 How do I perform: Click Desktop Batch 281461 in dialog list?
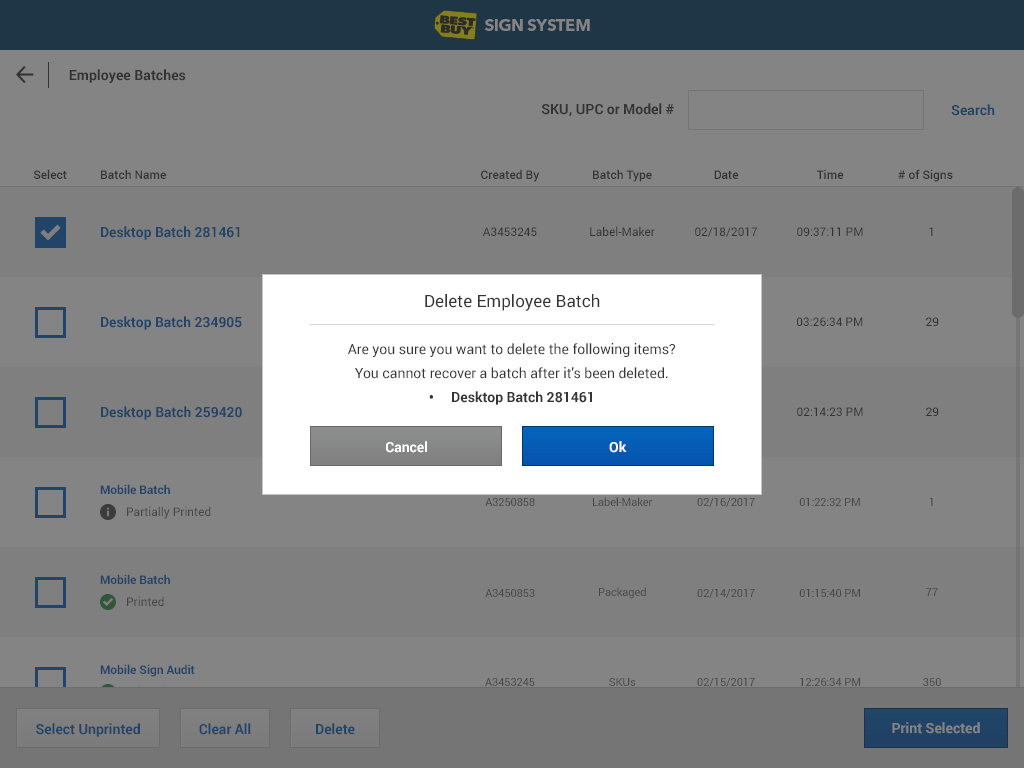(522, 397)
